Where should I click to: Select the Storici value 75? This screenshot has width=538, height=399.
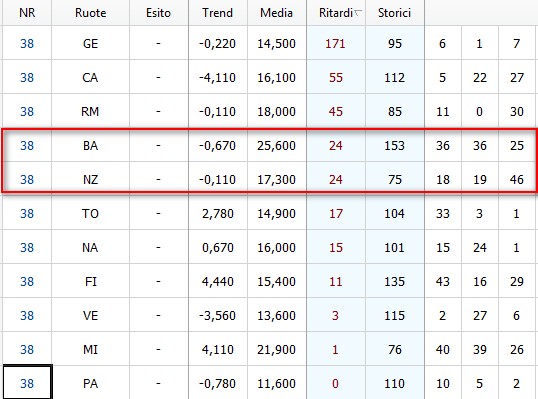tap(395, 179)
